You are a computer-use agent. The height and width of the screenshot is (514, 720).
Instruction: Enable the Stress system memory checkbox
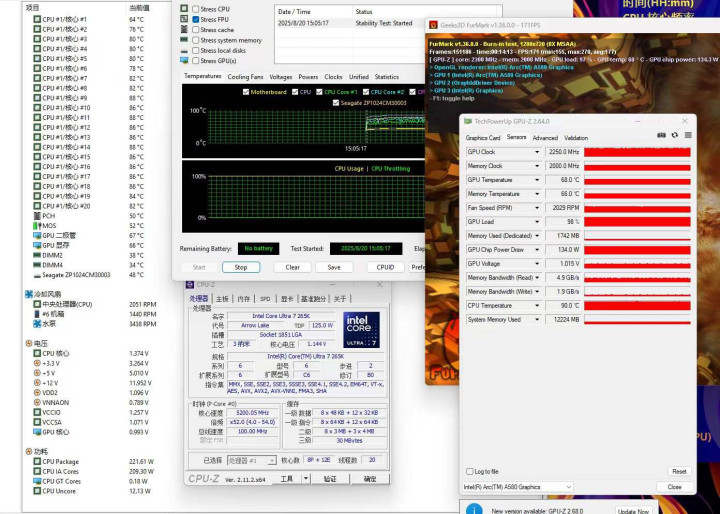(x=196, y=40)
